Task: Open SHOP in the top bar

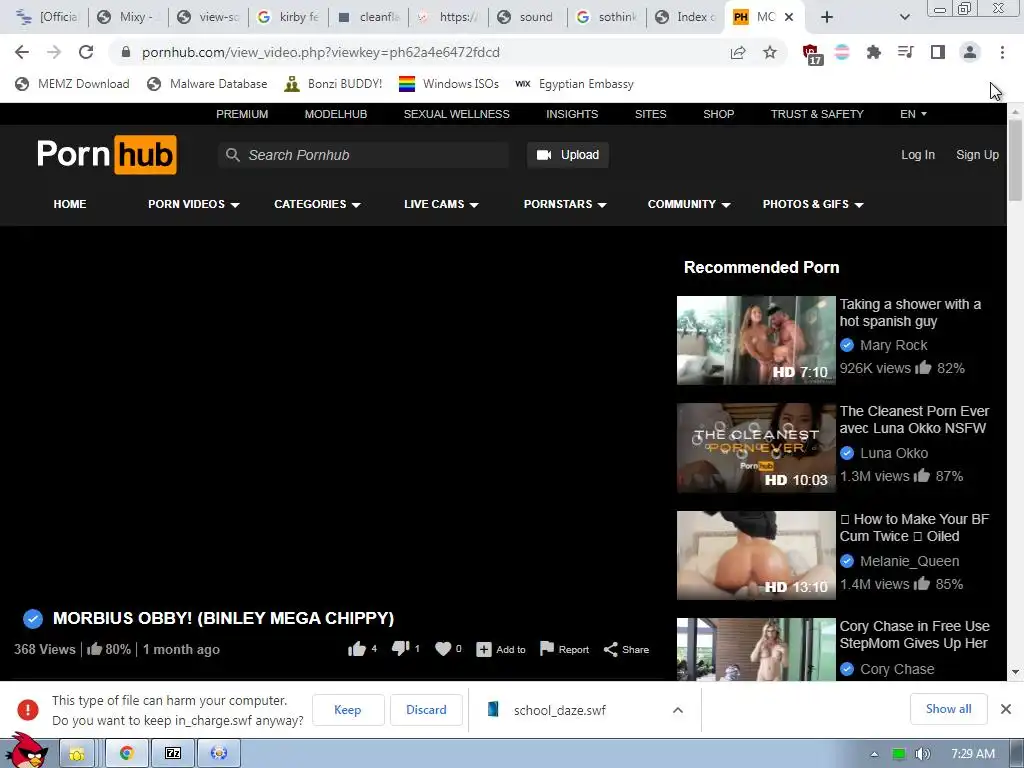Action: click(718, 114)
